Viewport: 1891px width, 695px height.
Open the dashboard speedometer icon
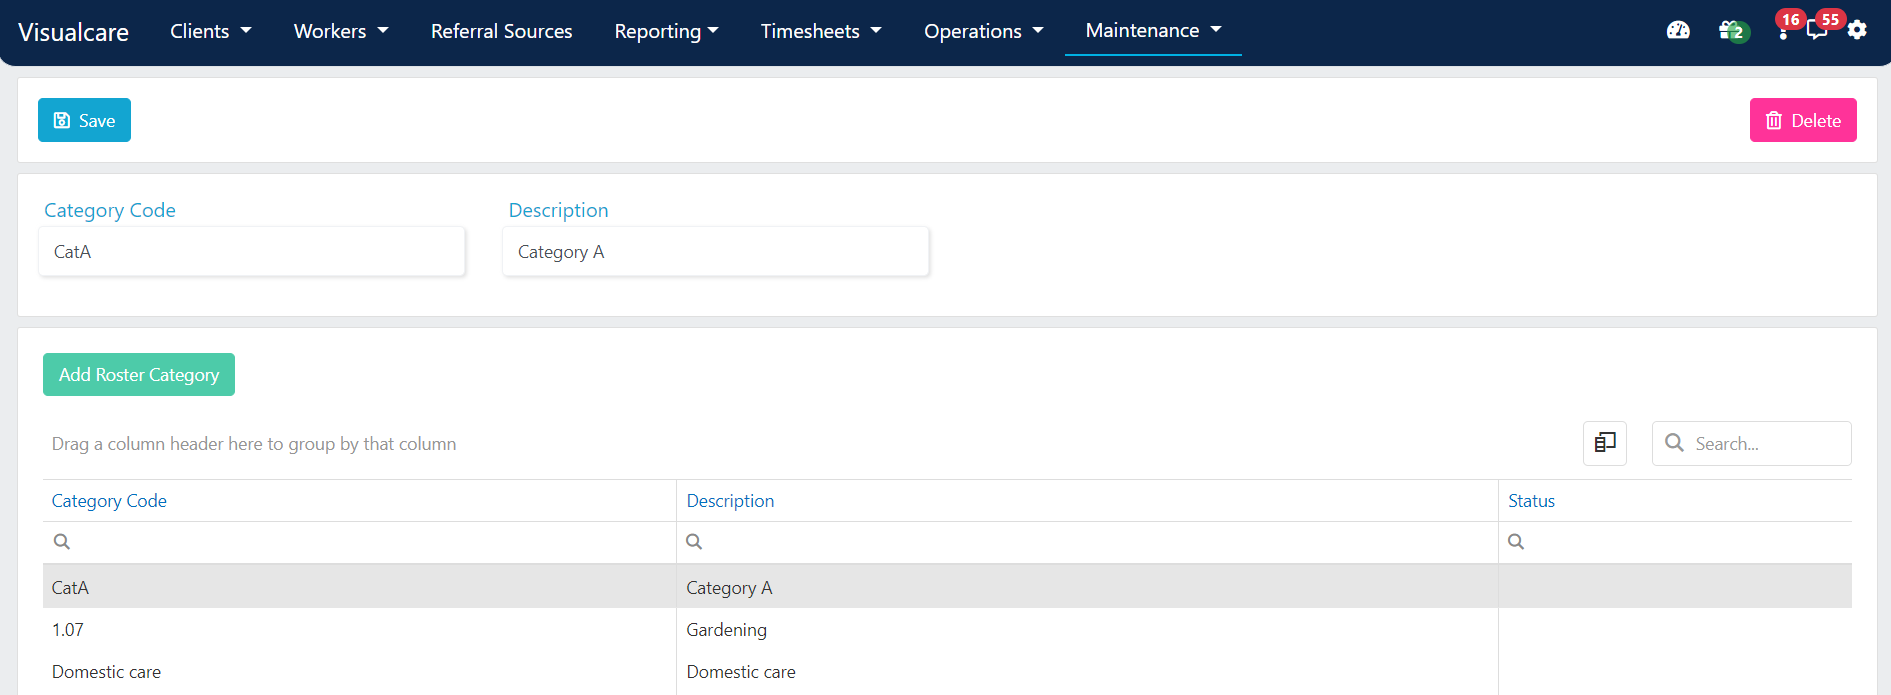[x=1678, y=31]
